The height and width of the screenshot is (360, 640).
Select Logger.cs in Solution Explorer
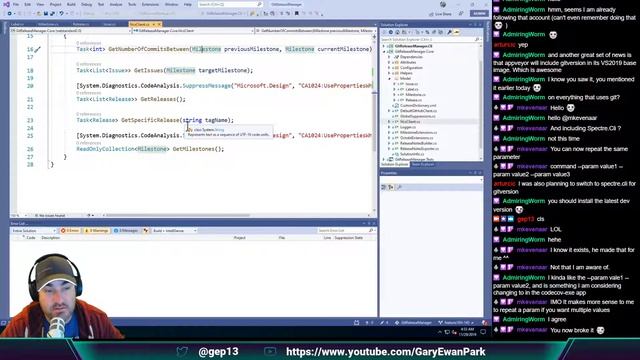[407, 127]
